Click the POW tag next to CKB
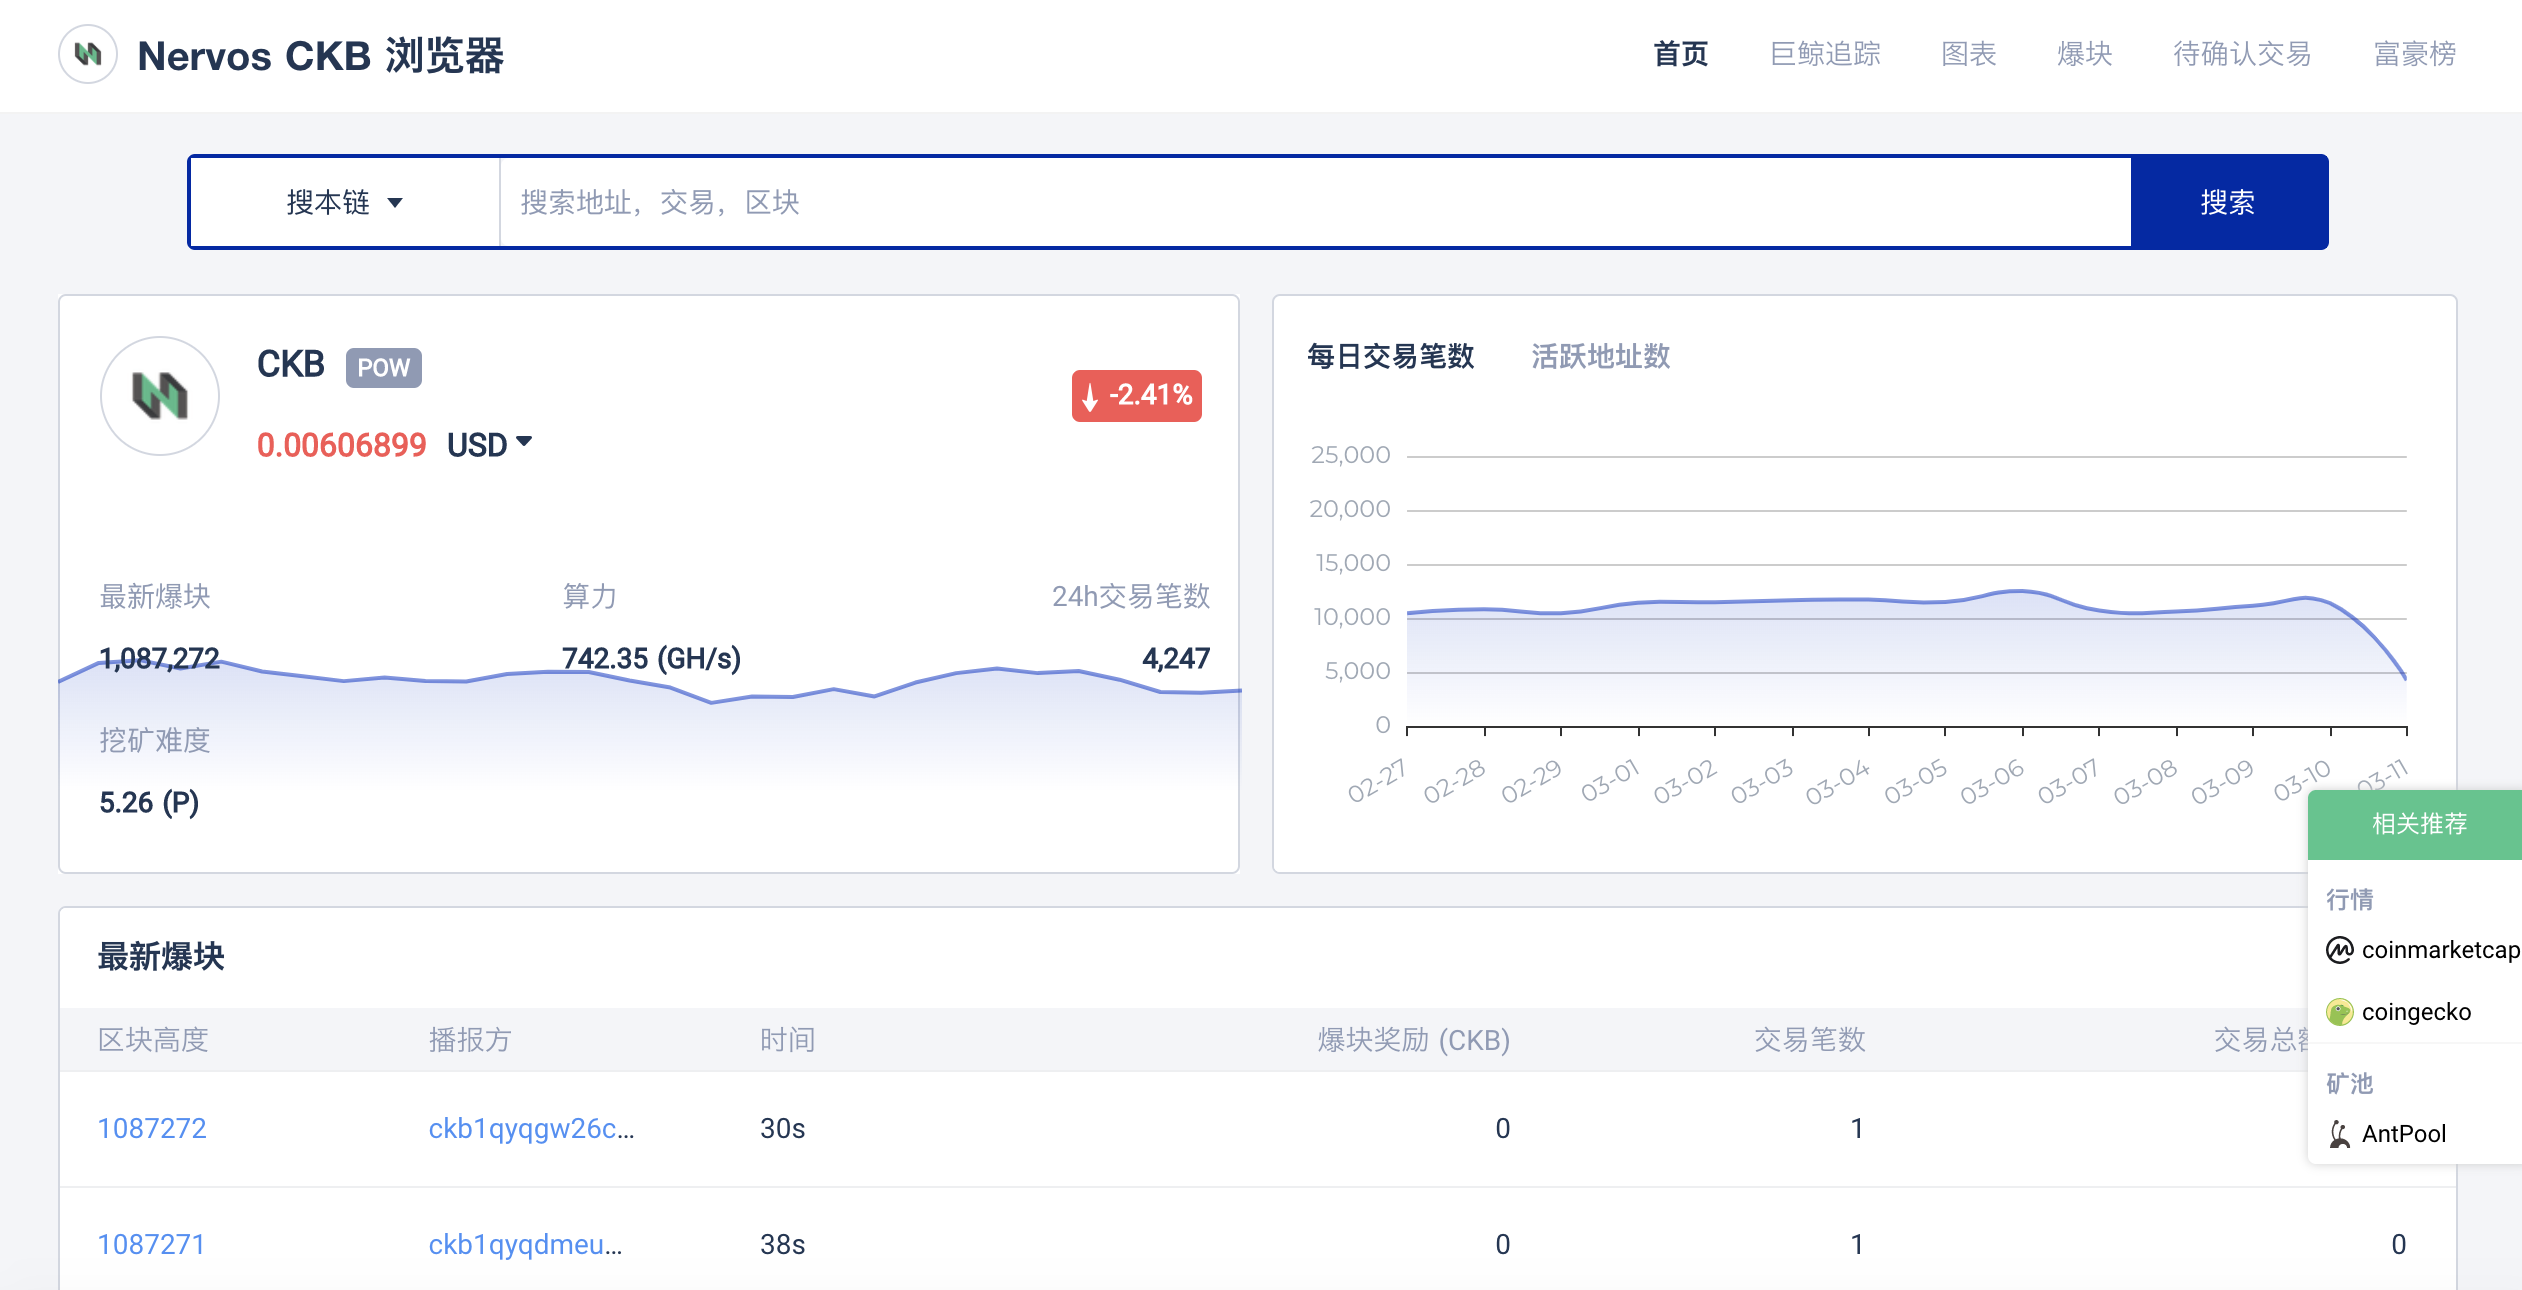 [383, 368]
